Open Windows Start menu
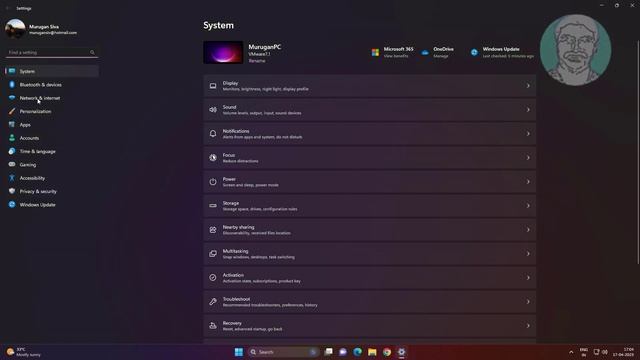Image resolution: width=640 pixels, height=360 pixels. [x=239, y=352]
